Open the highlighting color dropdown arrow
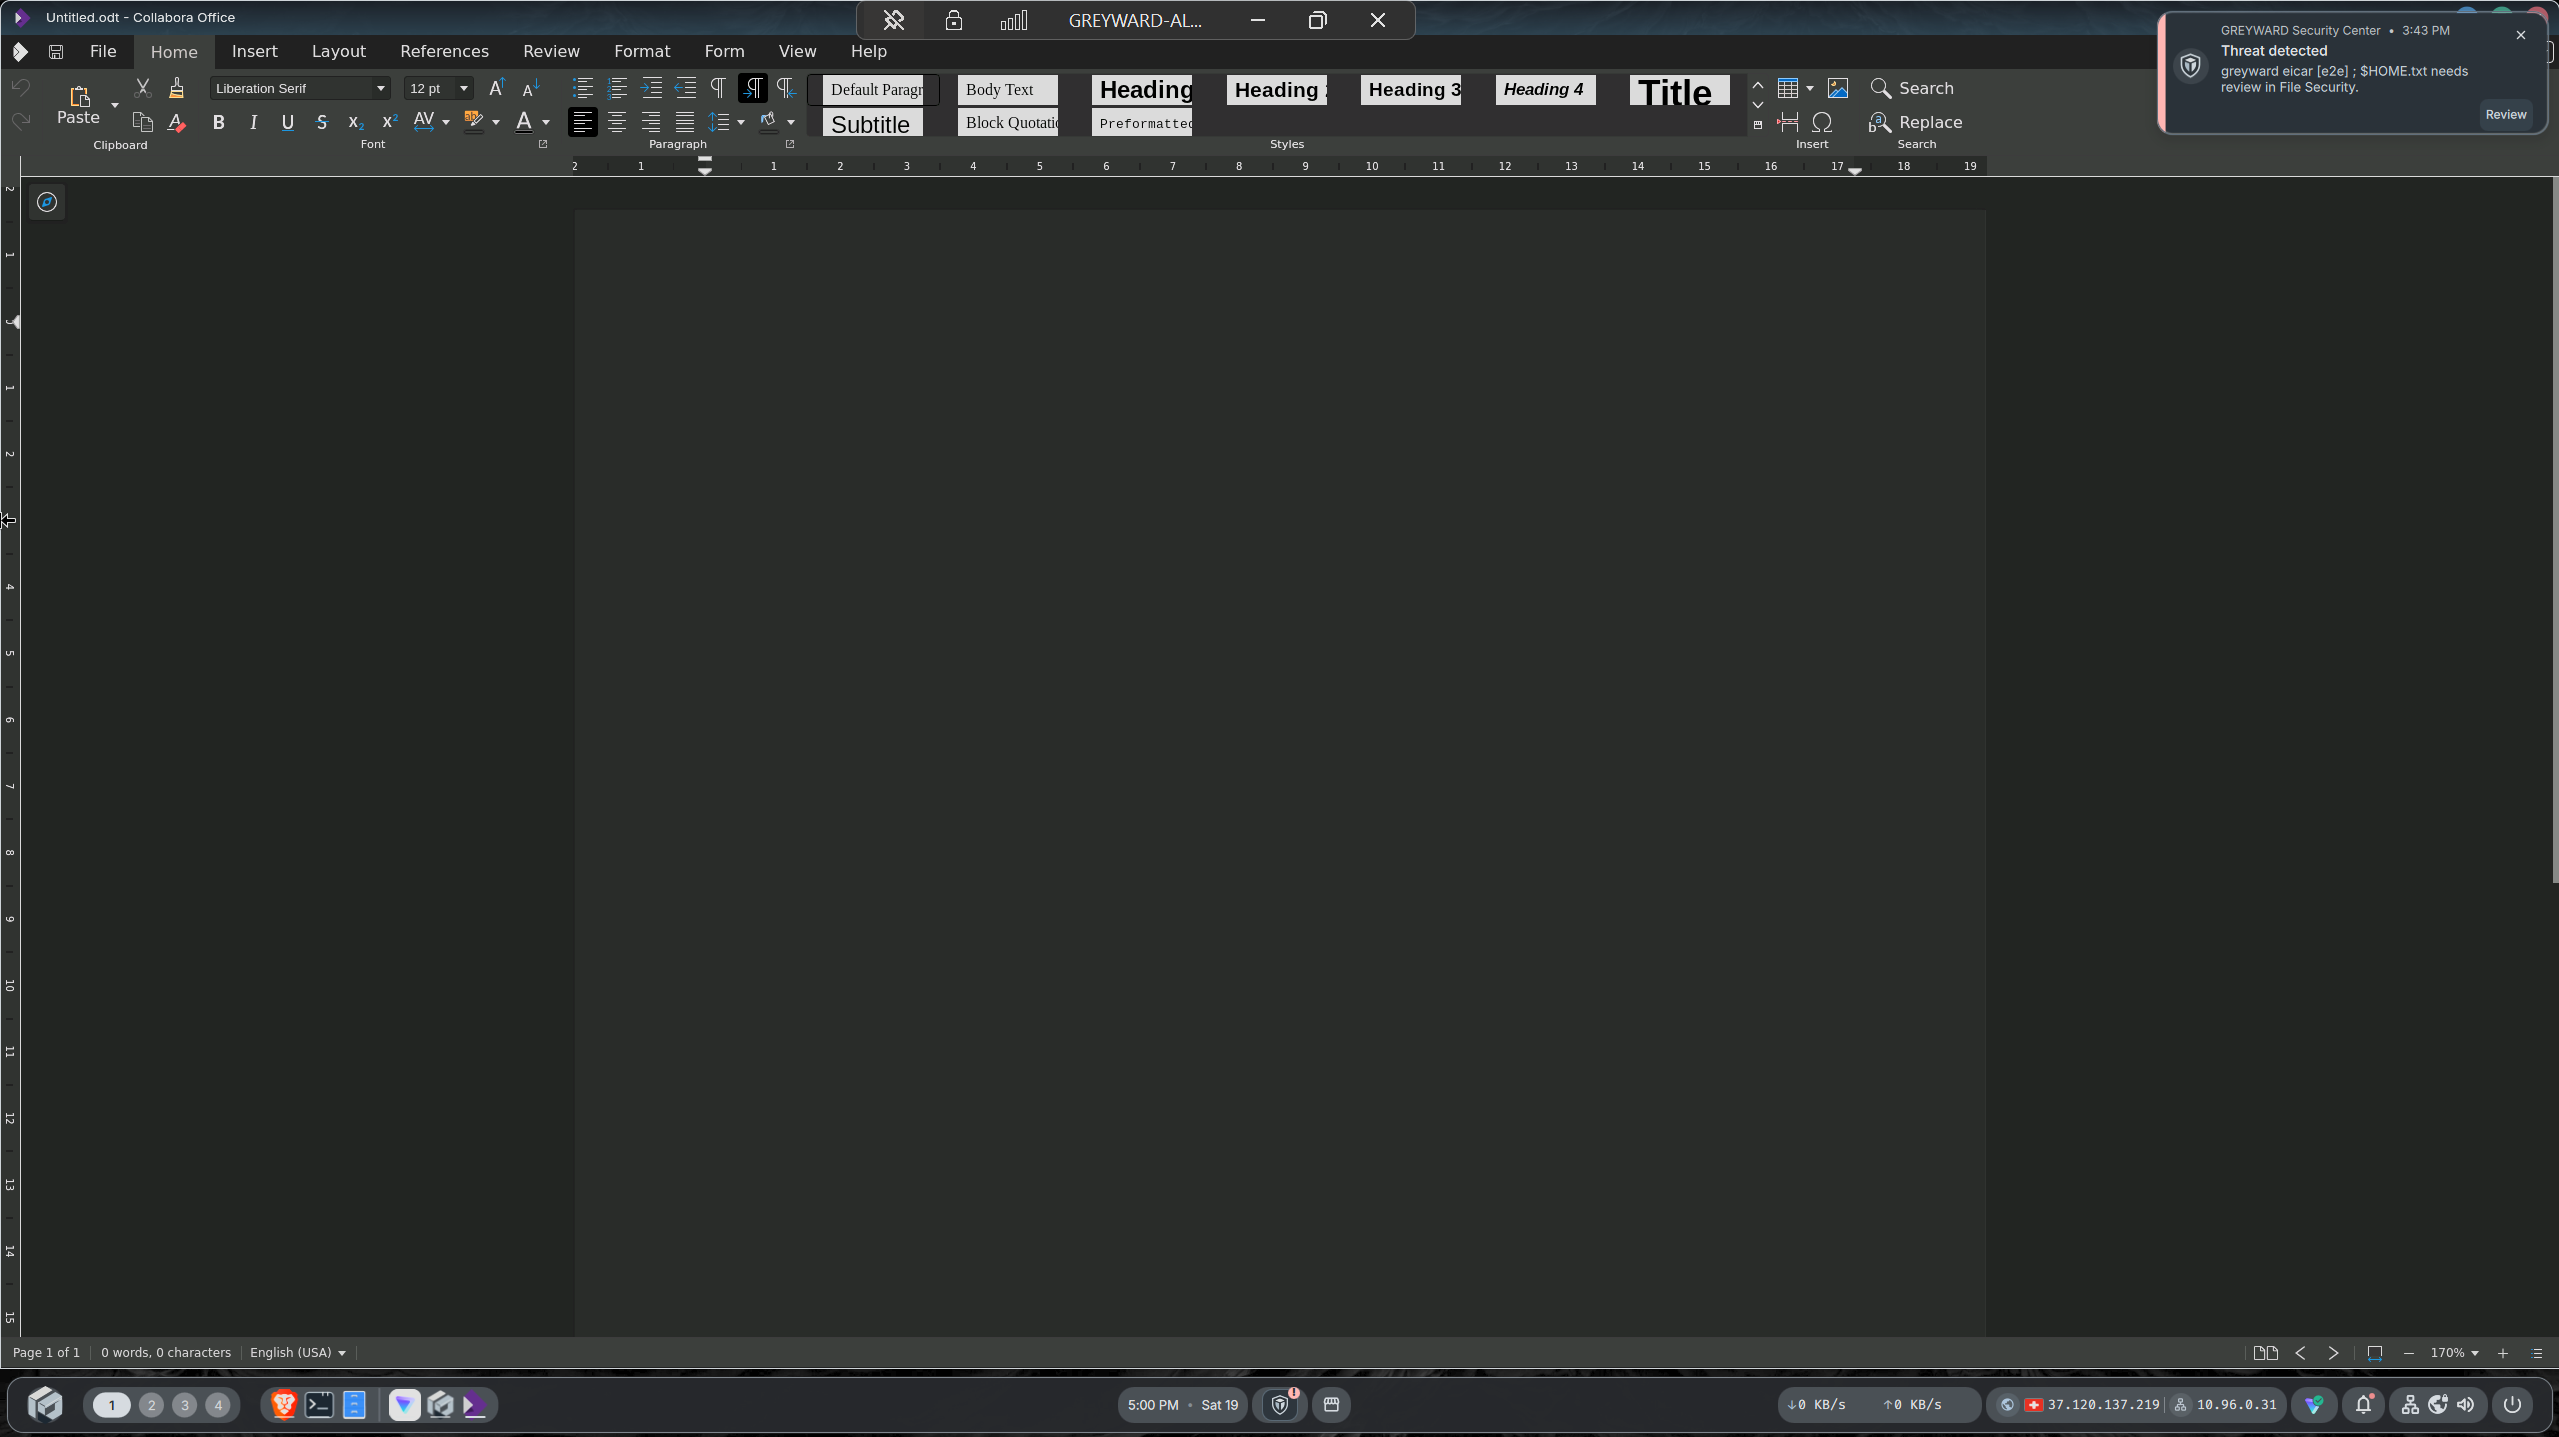This screenshot has width=2559, height=1437. pyautogui.click(x=496, y=122)
